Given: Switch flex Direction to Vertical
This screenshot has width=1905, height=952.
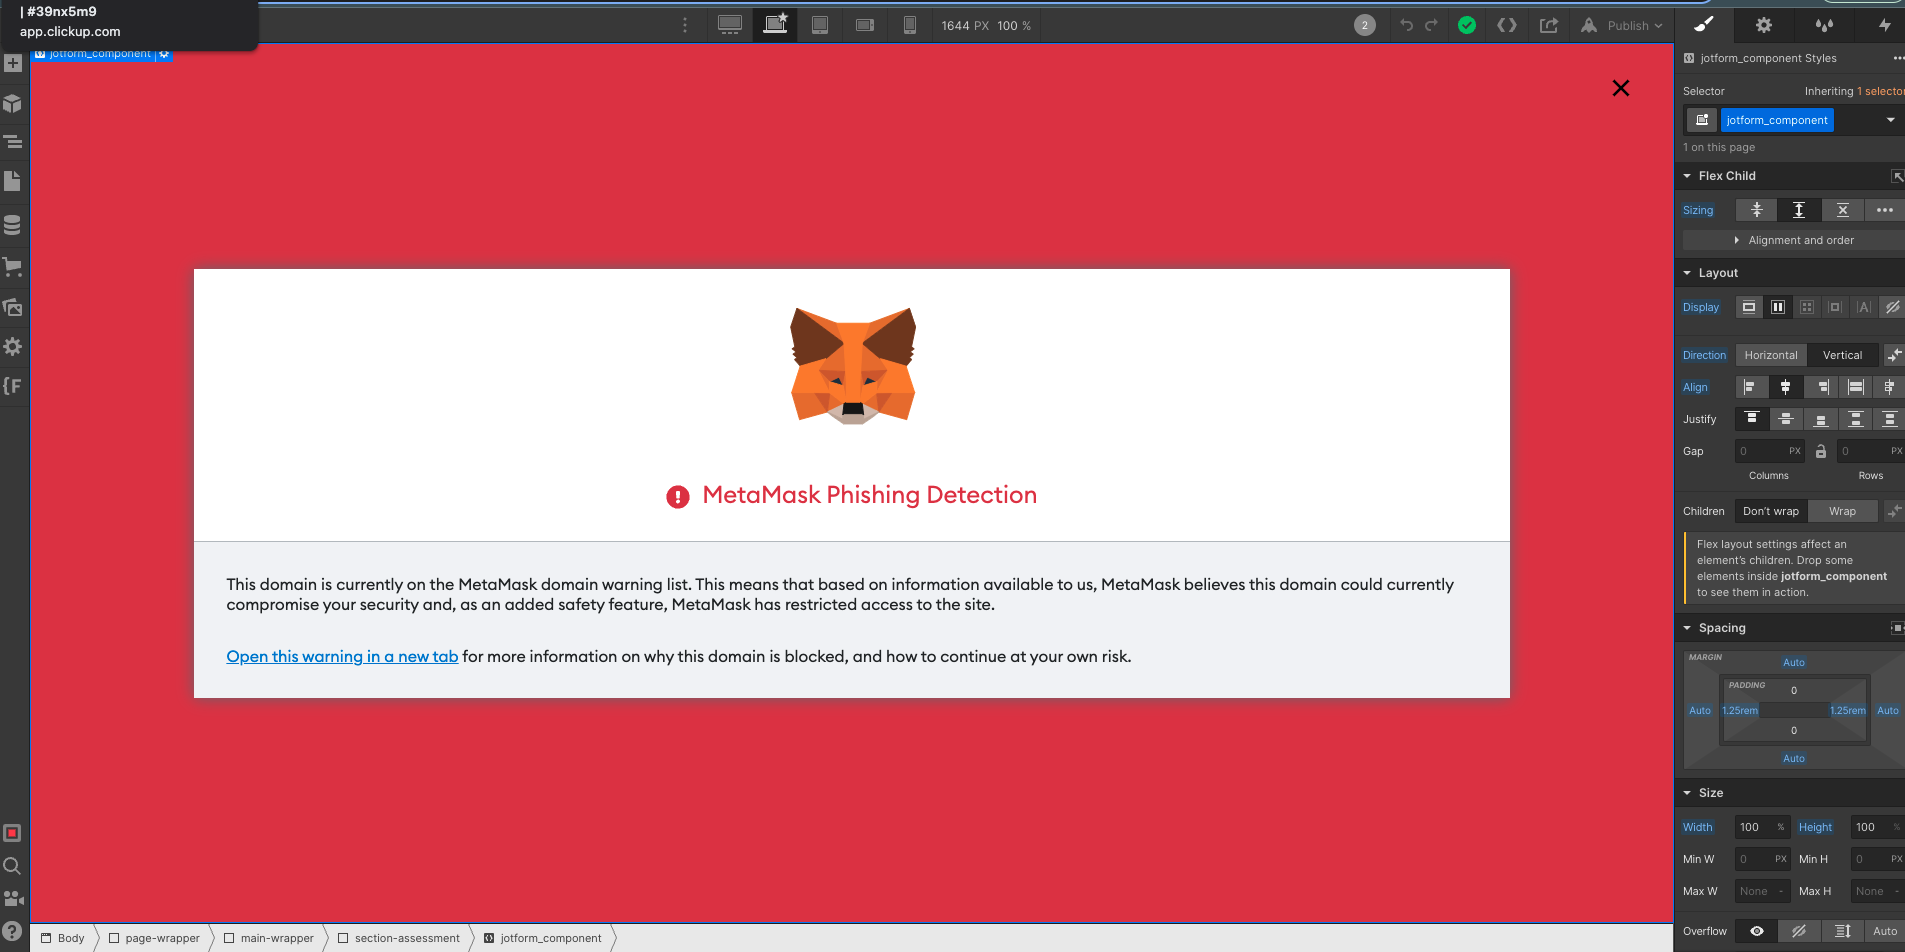Looking at the screenshot, I should pyautogui.click(x=1842, y=355).
